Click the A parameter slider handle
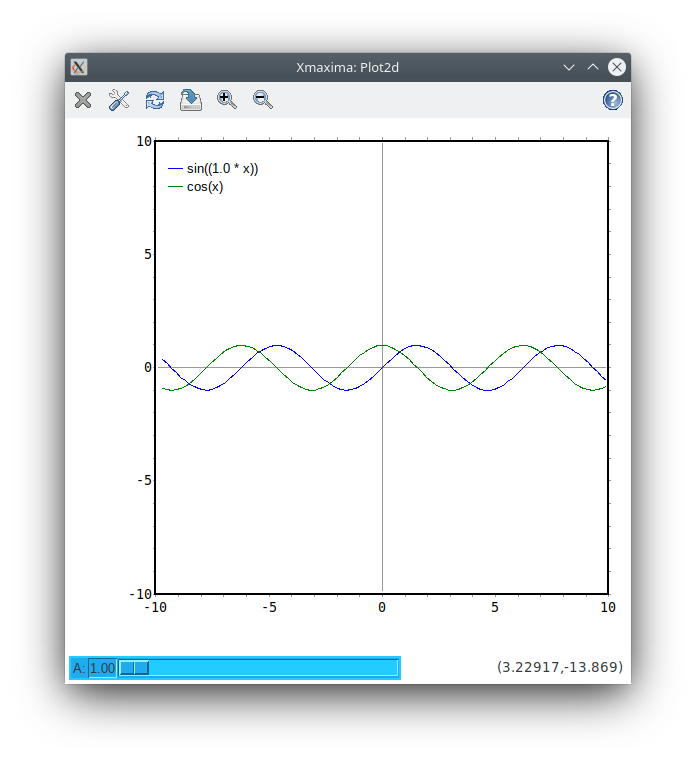This screenshot has width=696, height=761. (134, 668)
